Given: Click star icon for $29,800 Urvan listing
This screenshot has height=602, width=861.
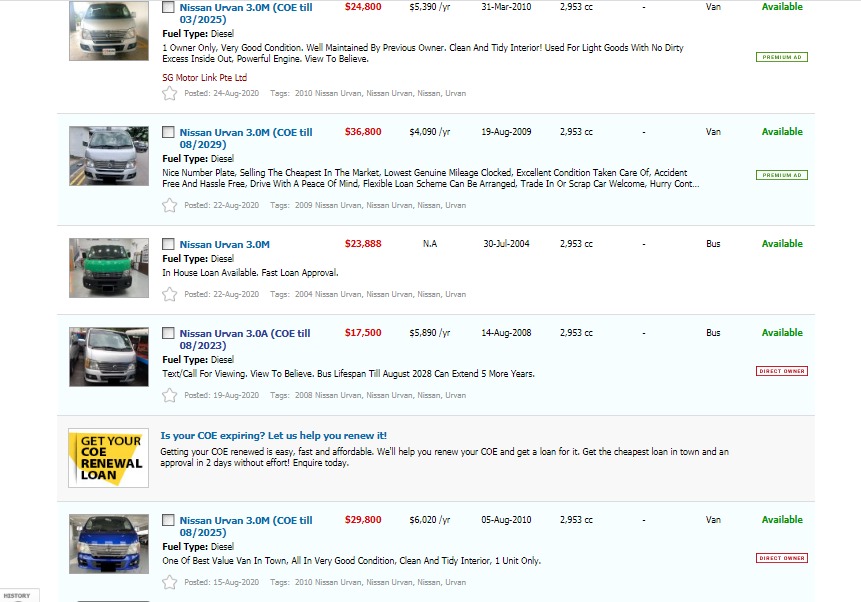Looking at the screenshot, I should [x=169, y=582].
